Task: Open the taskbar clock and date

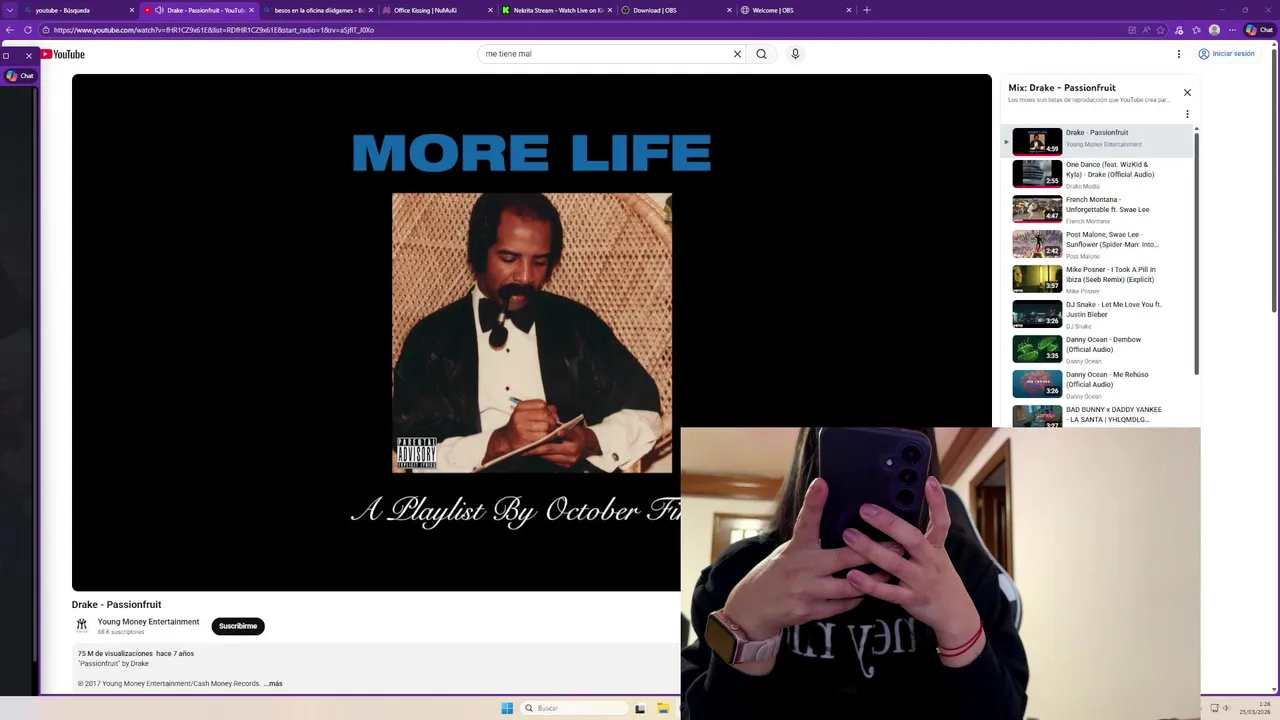Action: click(x=1255, y=708)
